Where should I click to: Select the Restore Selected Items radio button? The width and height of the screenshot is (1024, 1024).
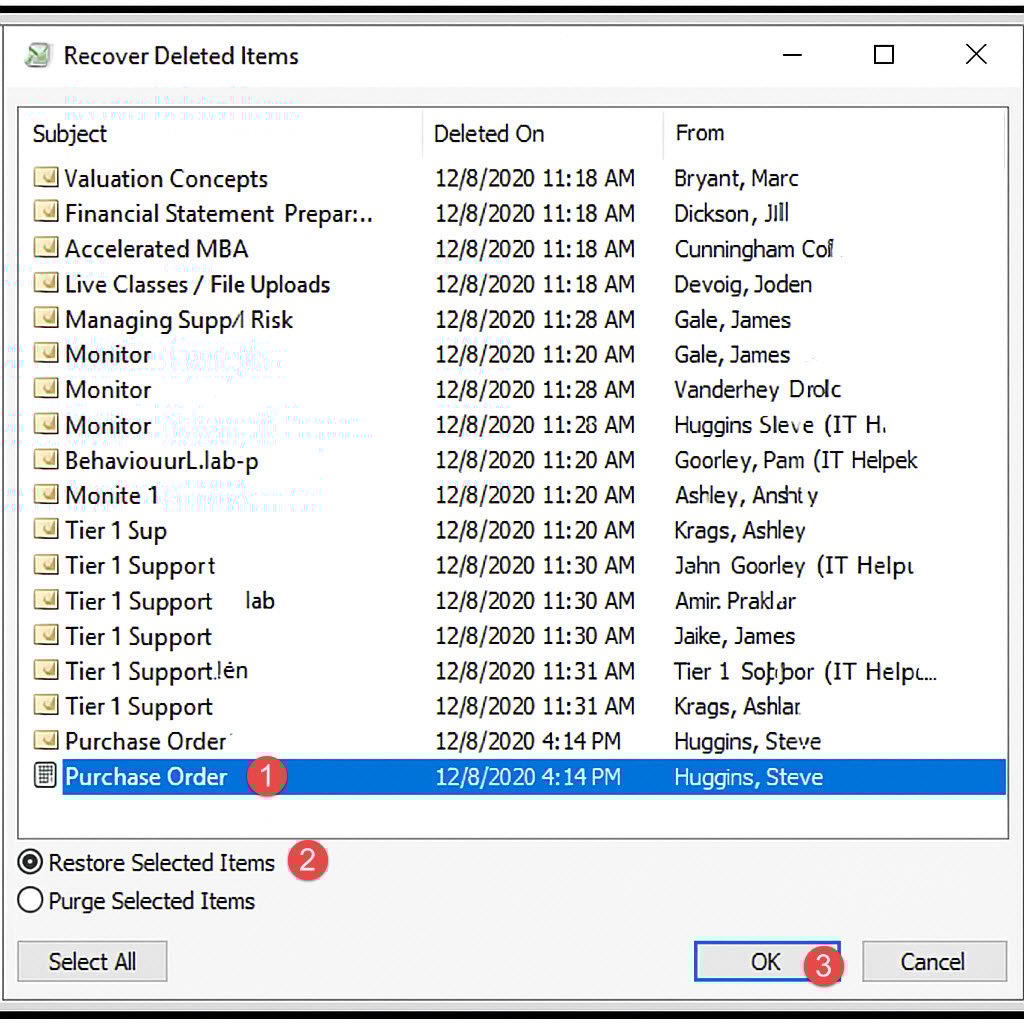(30, 862)
